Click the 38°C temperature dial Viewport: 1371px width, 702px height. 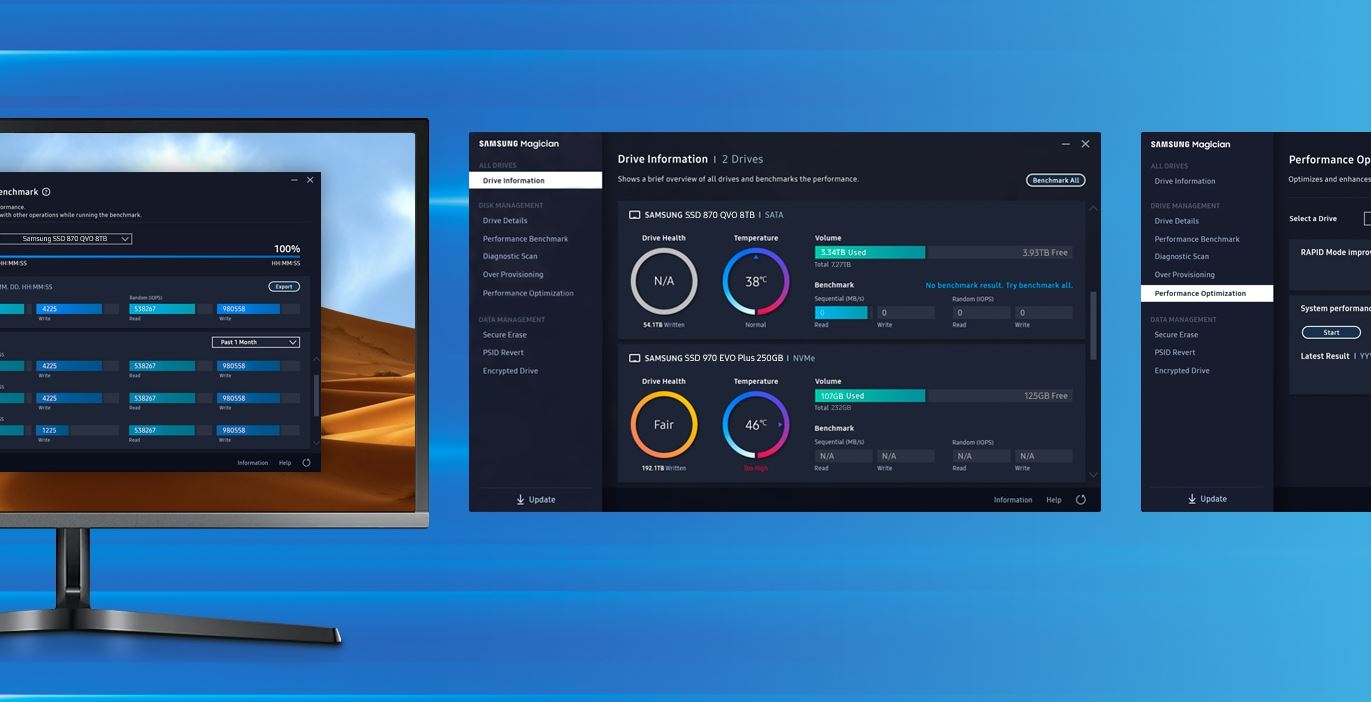coord(756,281)
